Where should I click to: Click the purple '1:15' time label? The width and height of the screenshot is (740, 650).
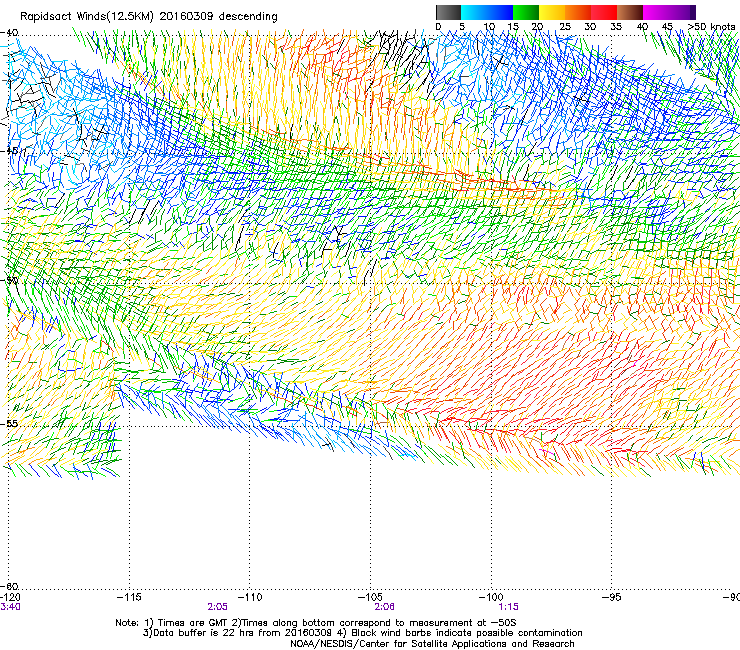click(x=508, y=607)
